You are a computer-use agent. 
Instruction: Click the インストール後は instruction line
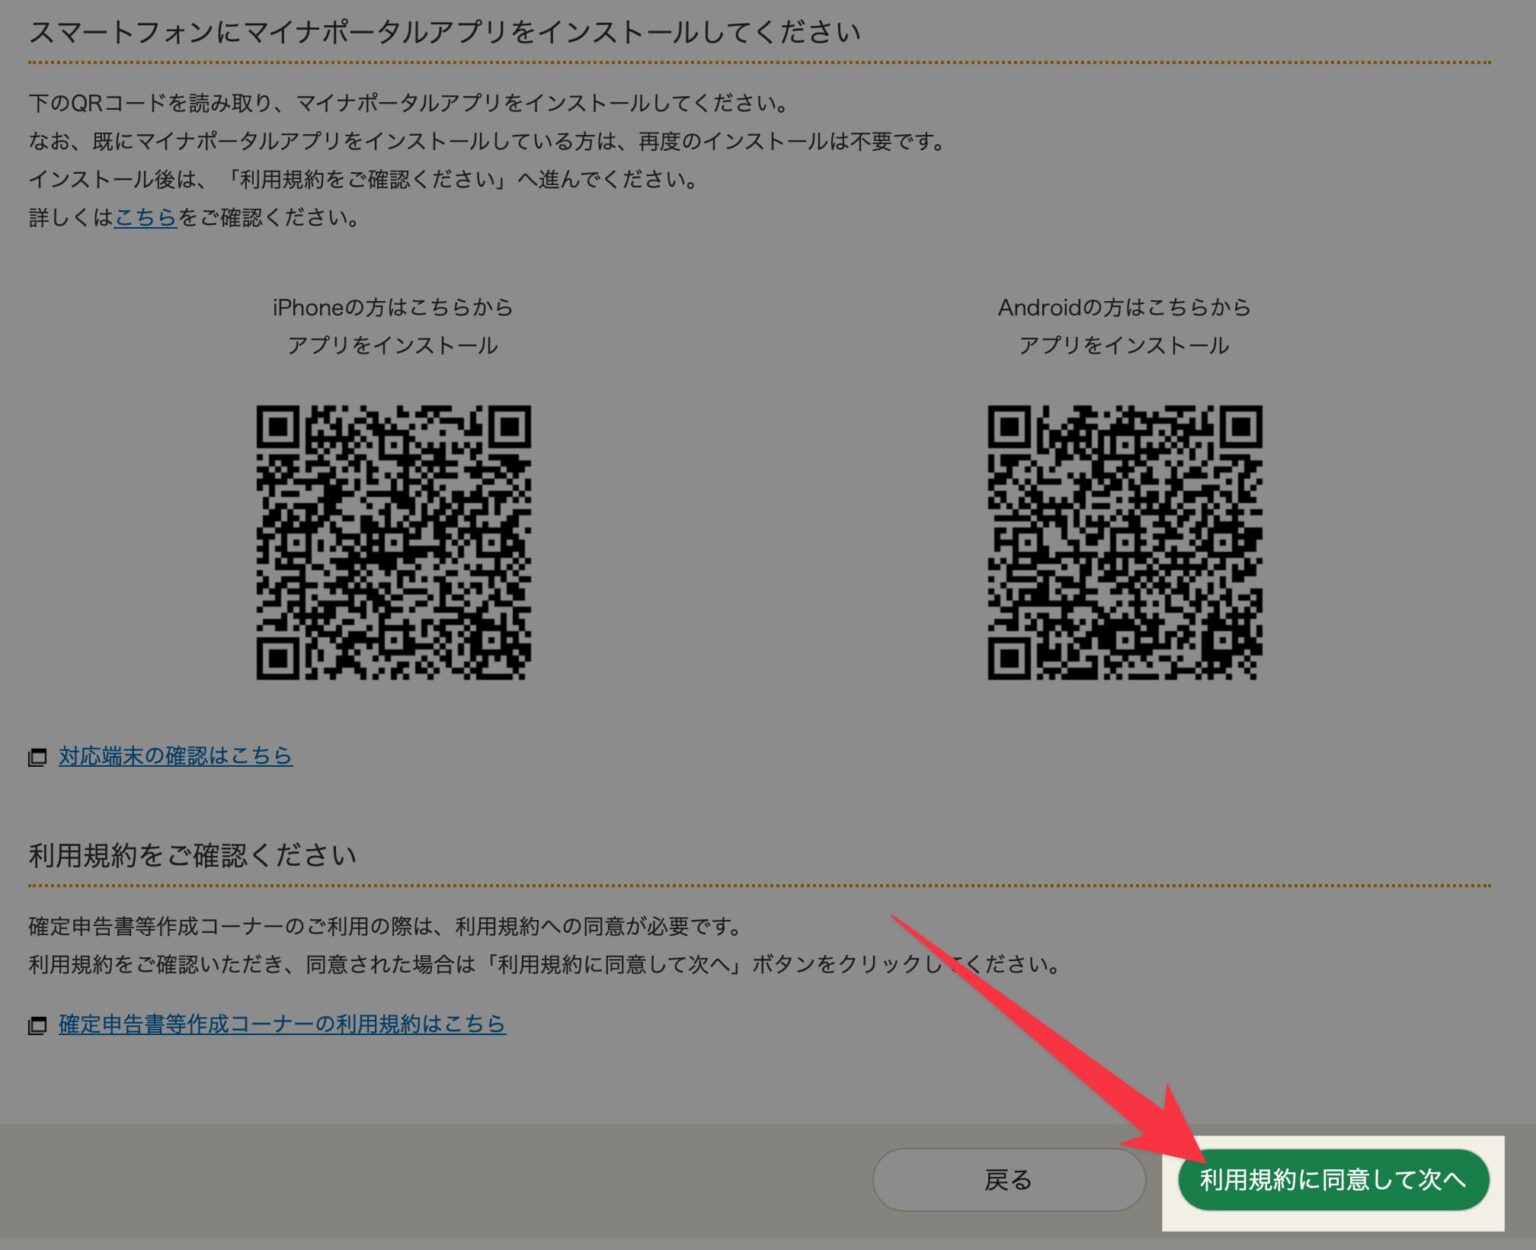[x=363, y=179]
